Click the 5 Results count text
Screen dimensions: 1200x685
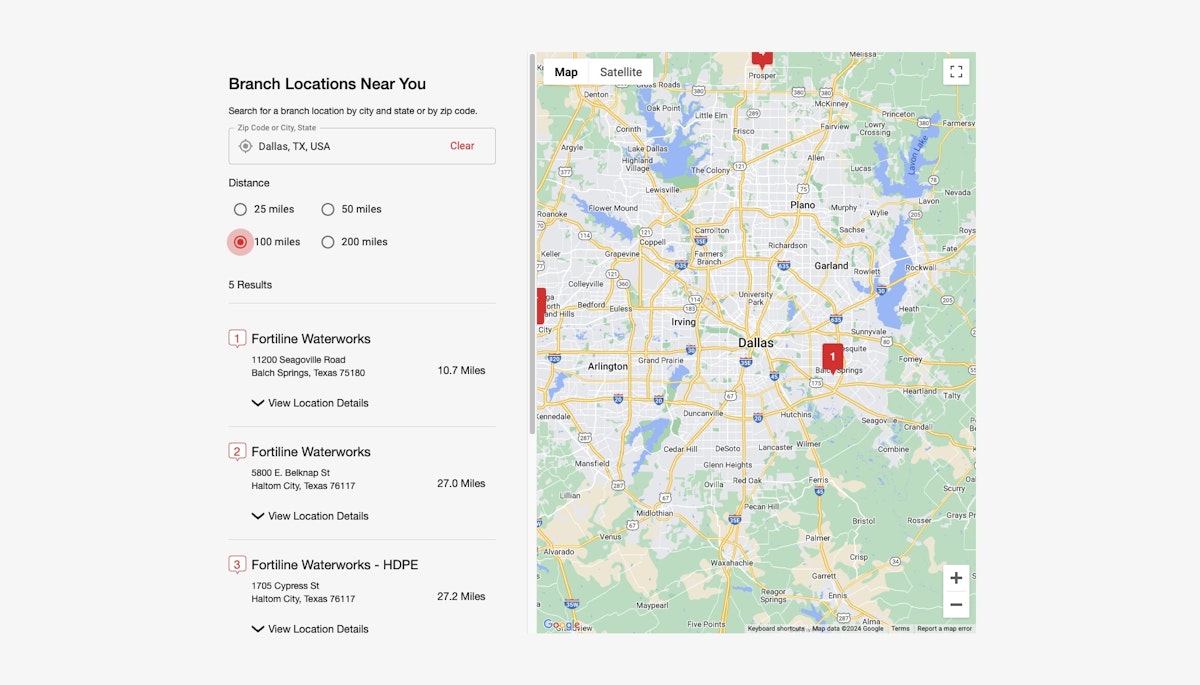(x=250, y=285)
